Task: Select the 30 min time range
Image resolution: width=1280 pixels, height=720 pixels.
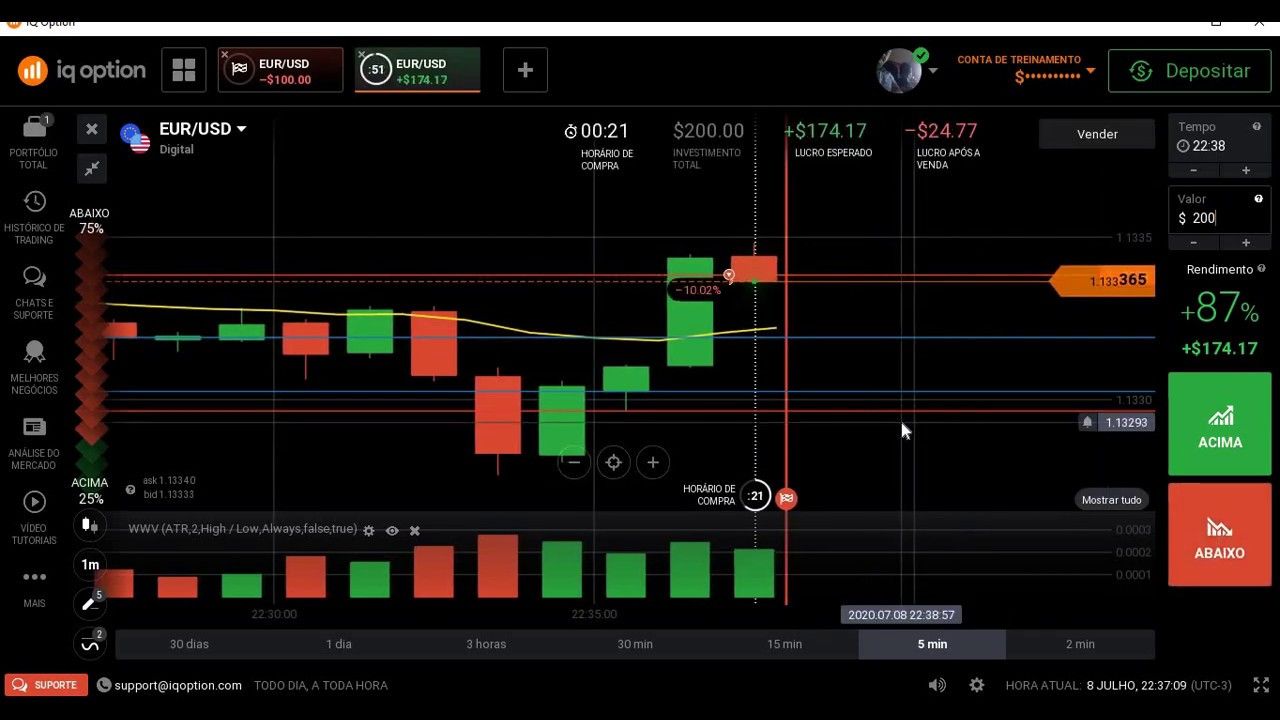Action: [x=635, y=644]
